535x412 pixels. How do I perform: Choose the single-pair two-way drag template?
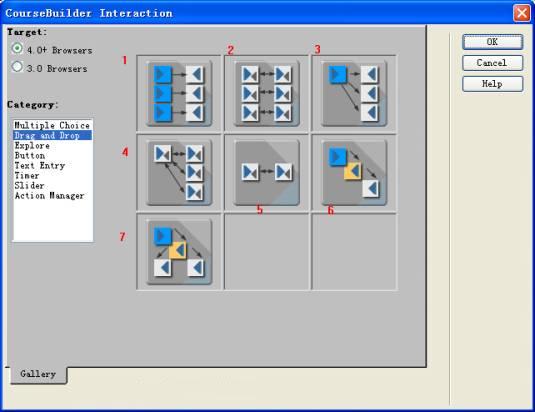[x=266, y=172]
